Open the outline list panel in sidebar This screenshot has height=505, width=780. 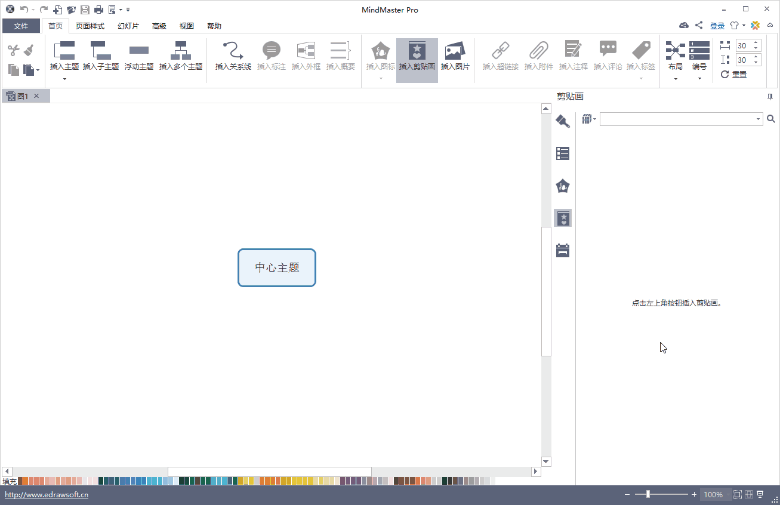coord(562,153)
